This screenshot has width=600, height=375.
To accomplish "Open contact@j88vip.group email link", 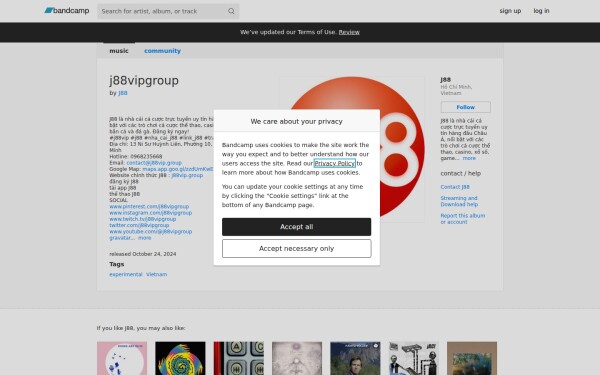I will point(154,163).
